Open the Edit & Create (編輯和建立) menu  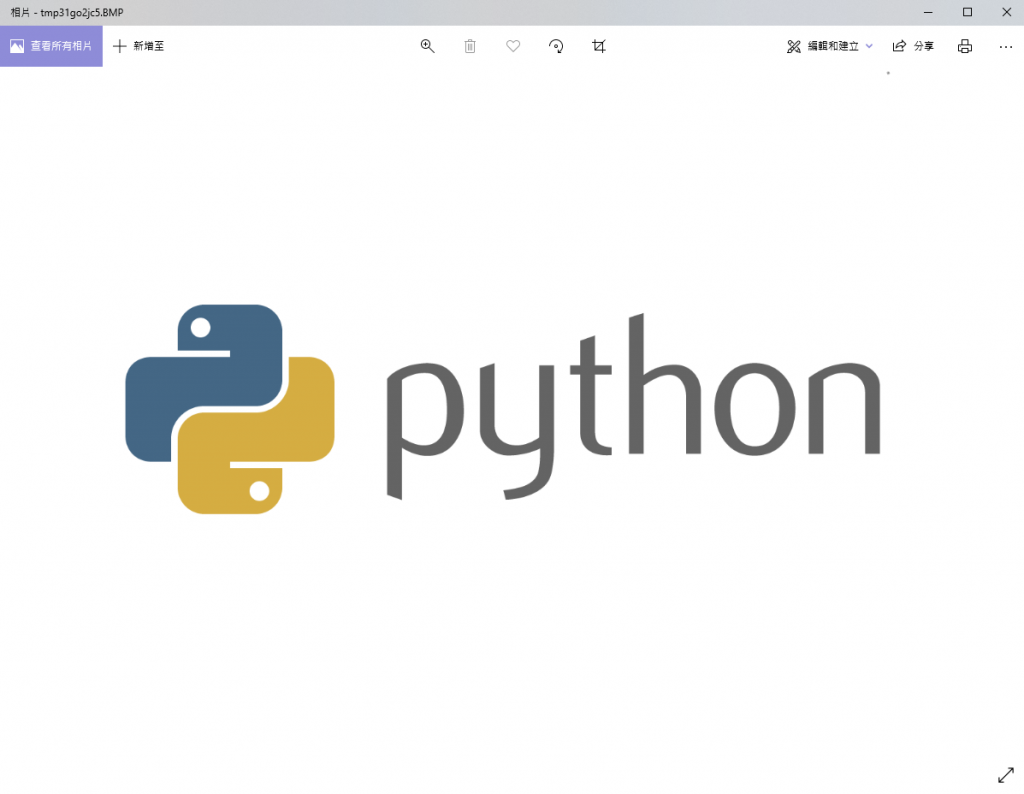click(829, 46)
